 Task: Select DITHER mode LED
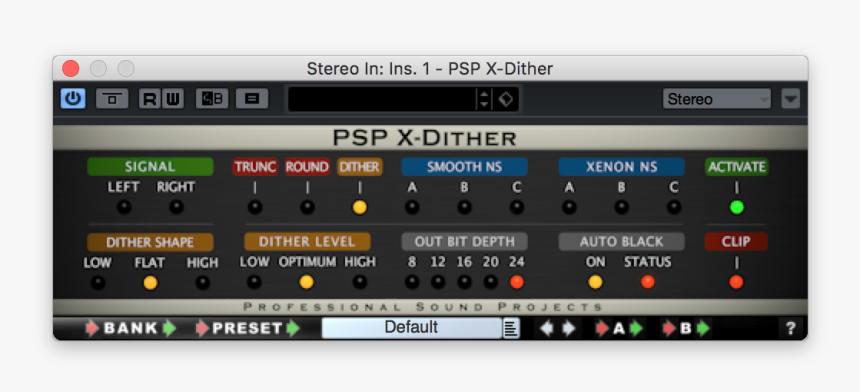point(360,207)
